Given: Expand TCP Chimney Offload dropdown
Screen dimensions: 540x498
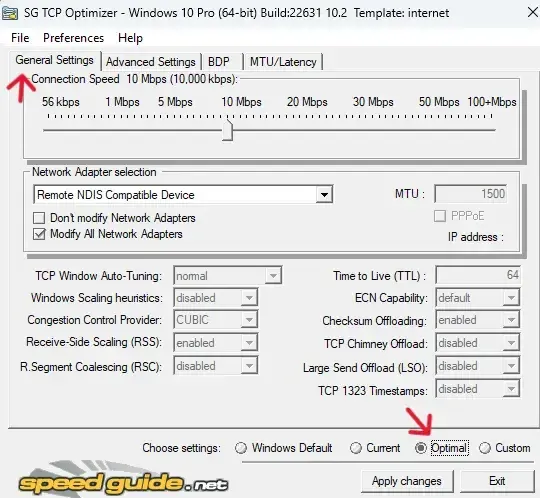Looking at the screenshot, I should point(511,343).
